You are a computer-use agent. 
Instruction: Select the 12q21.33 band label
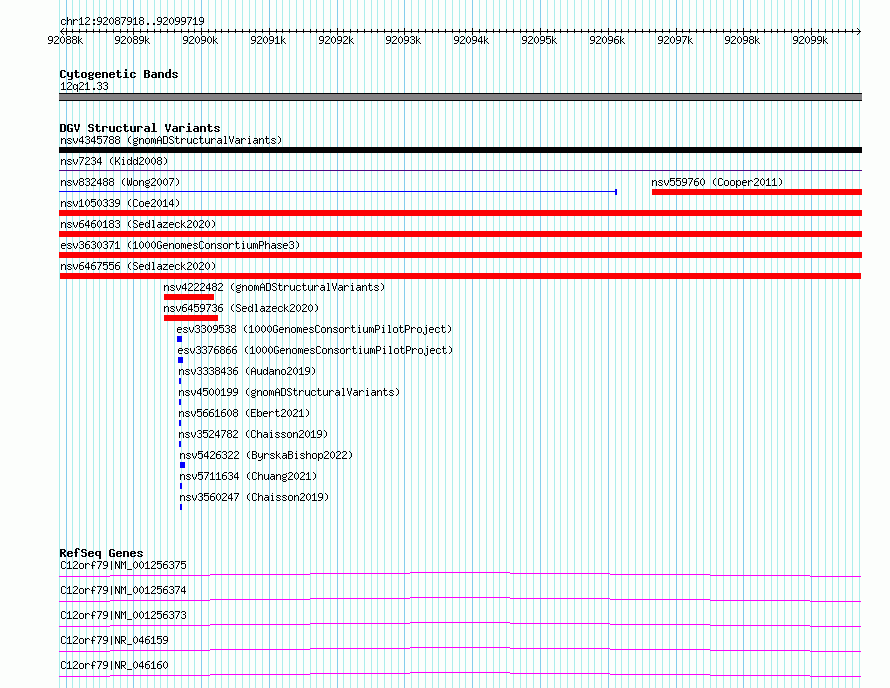coord(84,86)
